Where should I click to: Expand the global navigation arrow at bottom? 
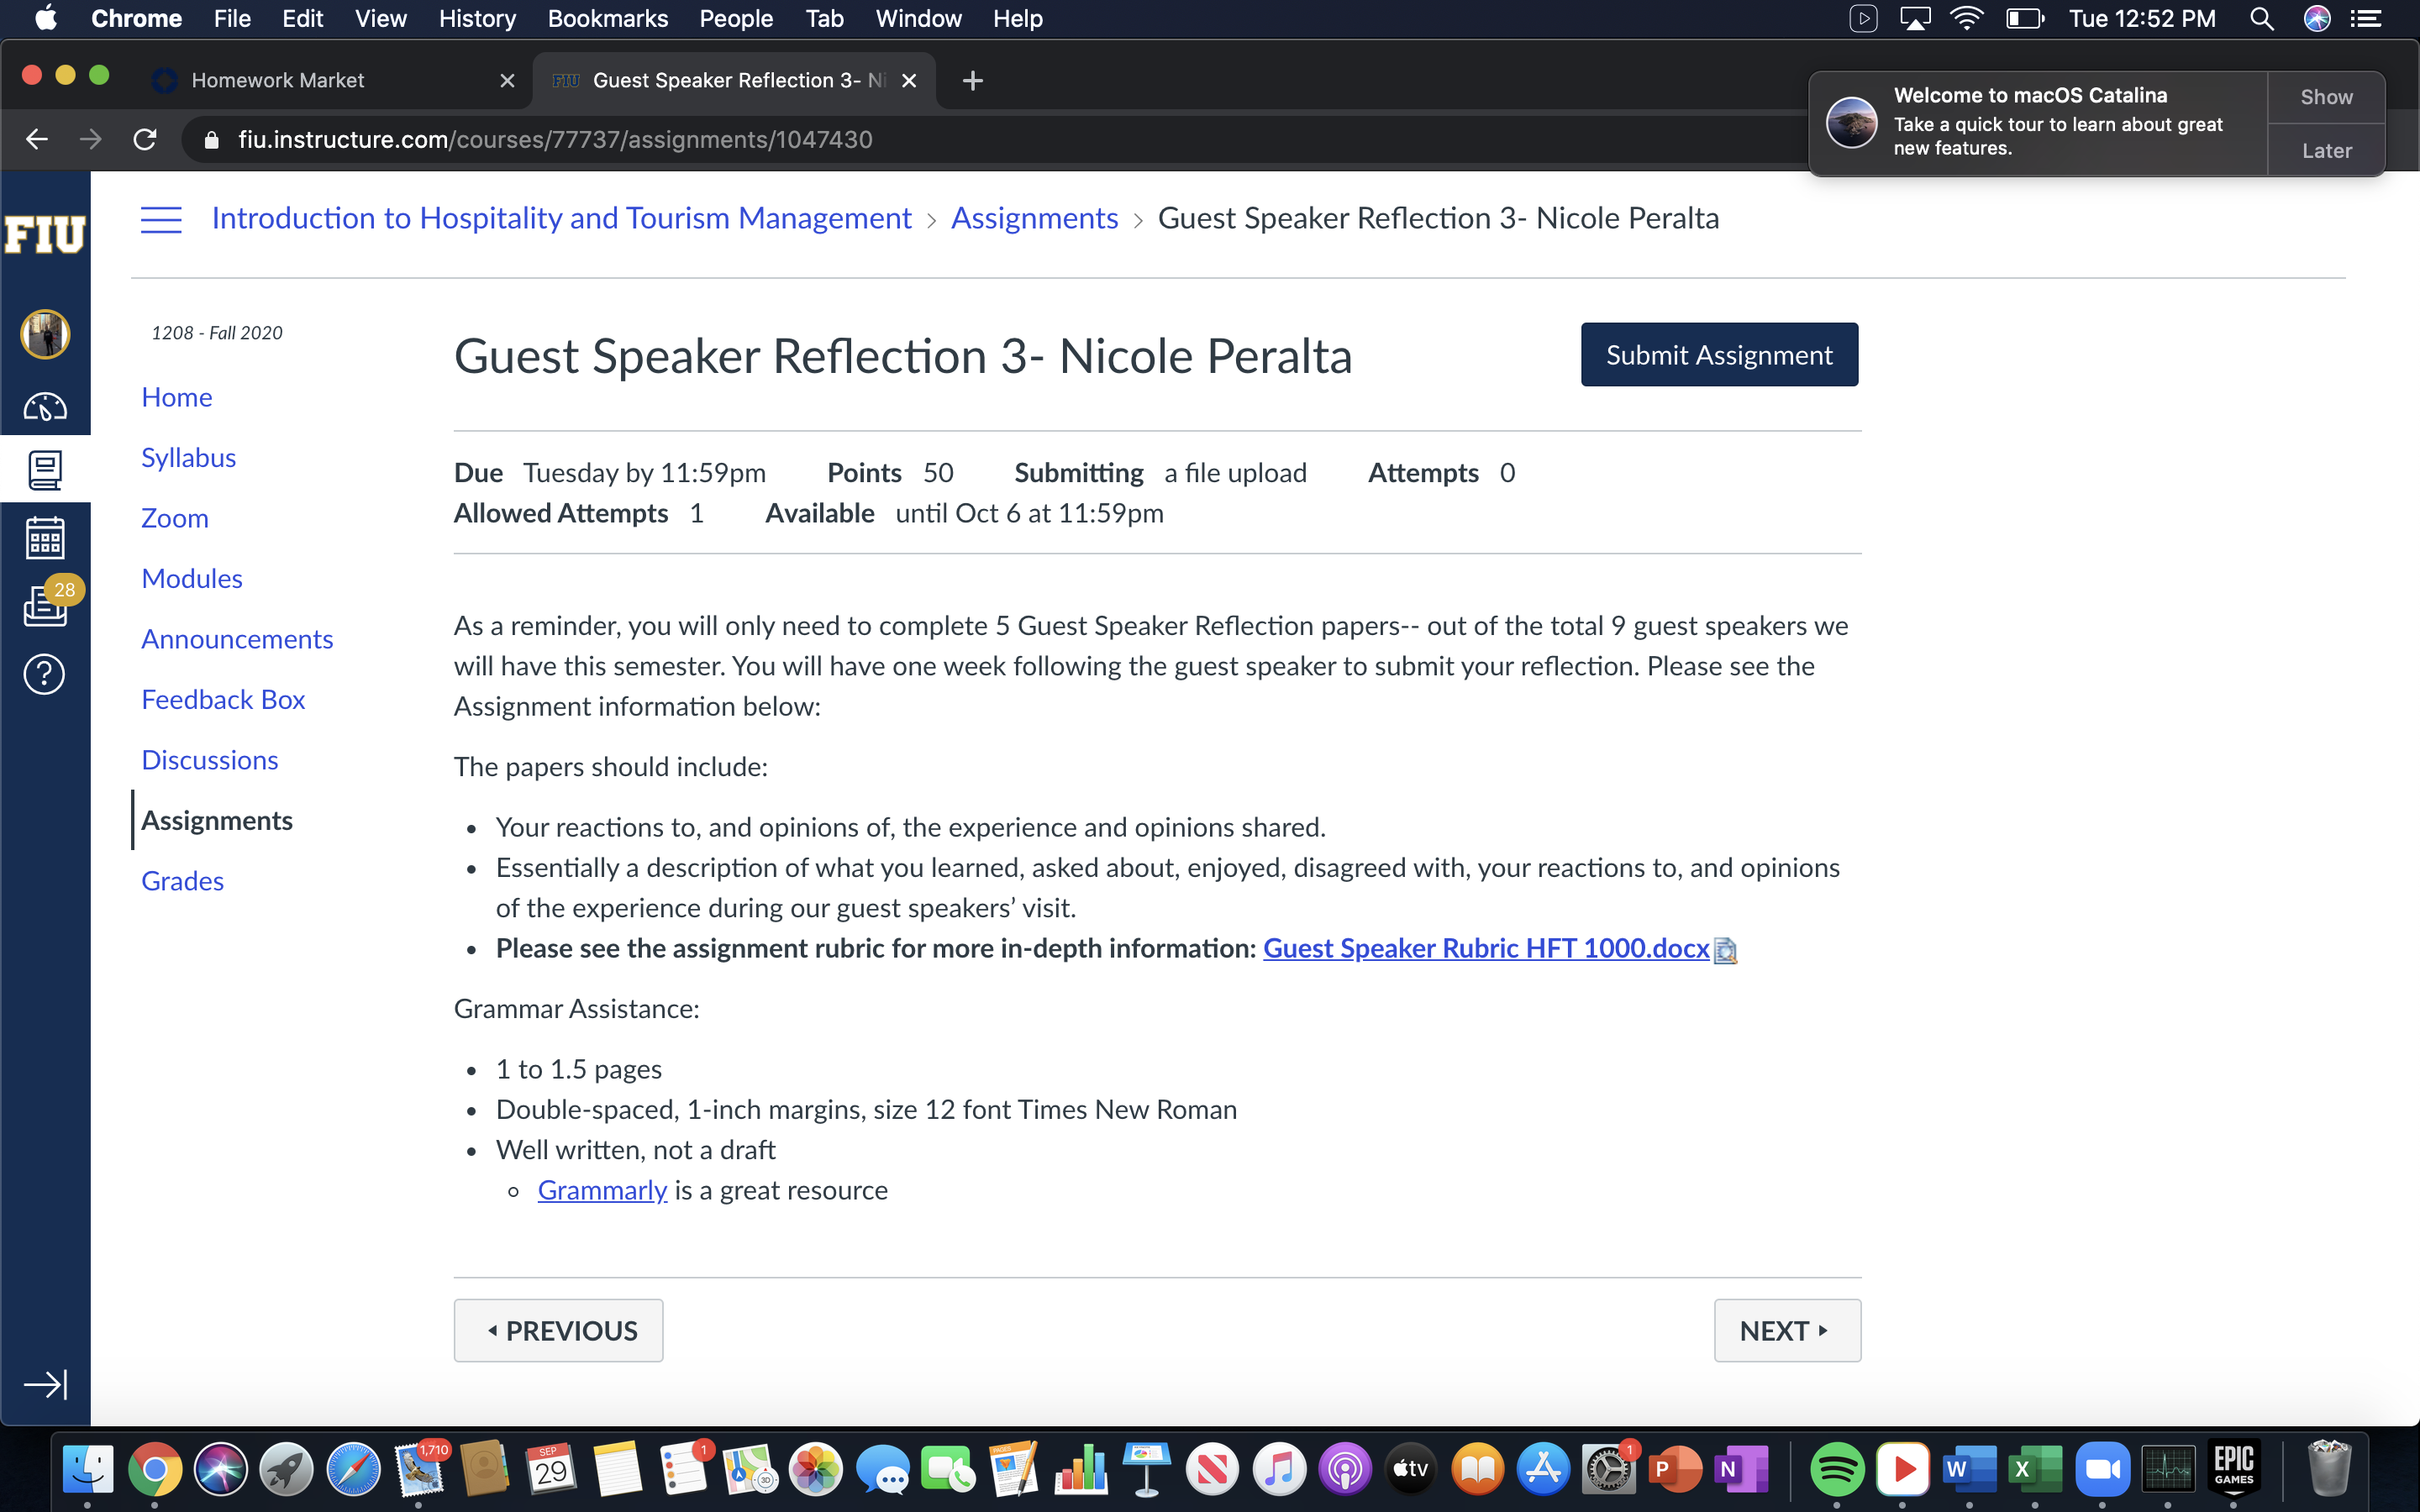click(x=45, y=1384)
